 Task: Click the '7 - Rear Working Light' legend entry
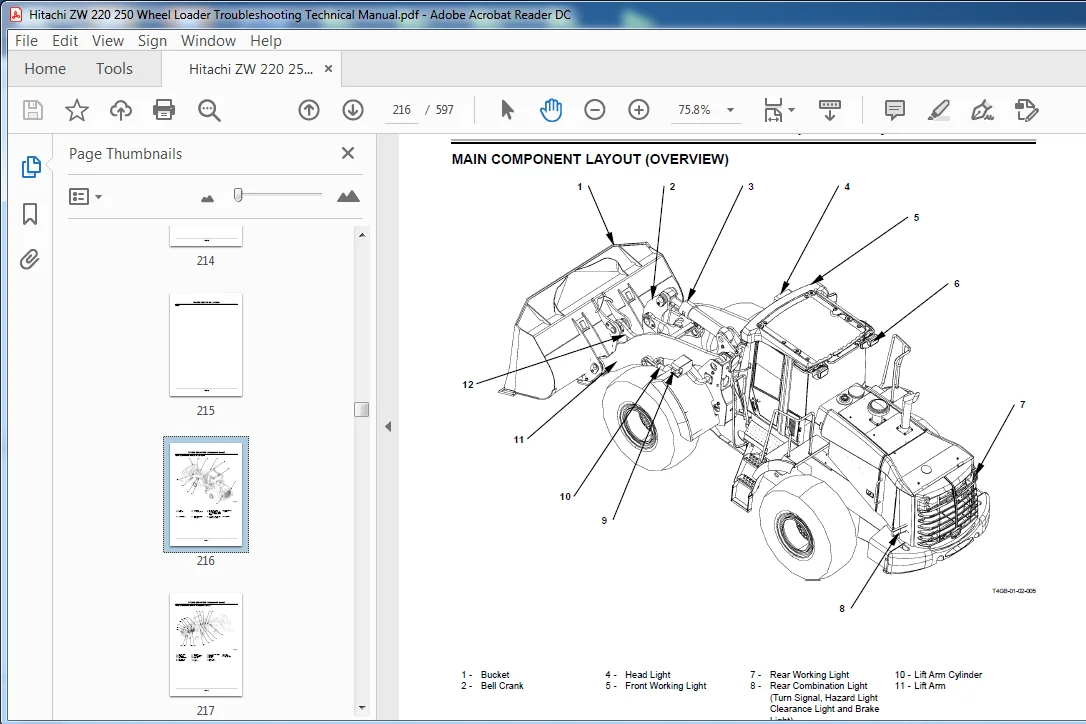click(x=800, y=675)
